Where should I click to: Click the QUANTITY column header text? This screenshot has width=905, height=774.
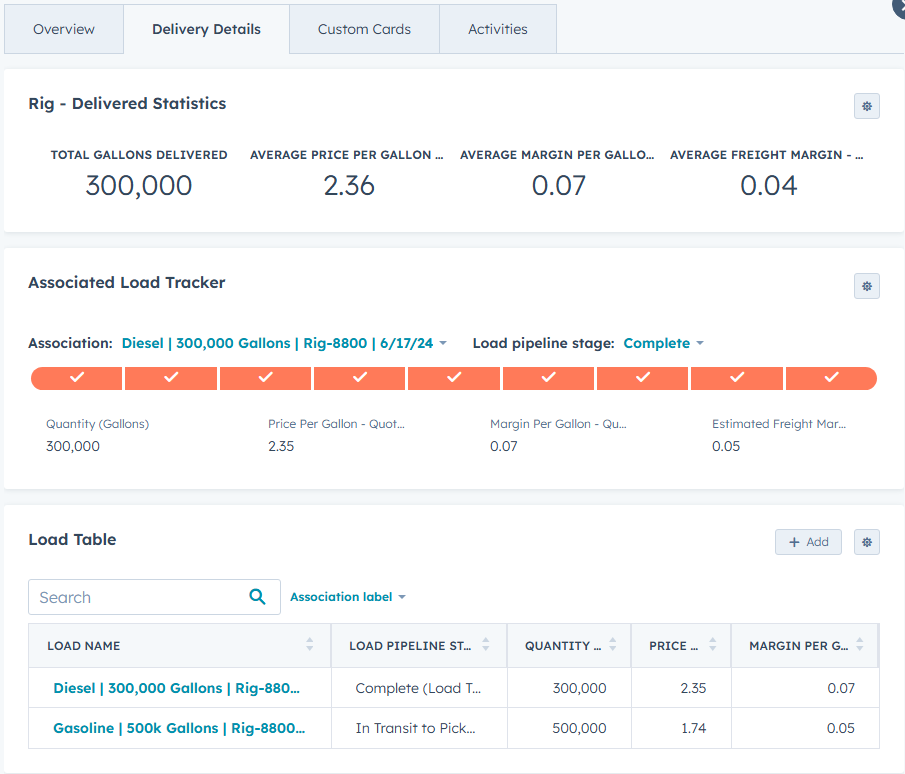click(x=563, y=645)
